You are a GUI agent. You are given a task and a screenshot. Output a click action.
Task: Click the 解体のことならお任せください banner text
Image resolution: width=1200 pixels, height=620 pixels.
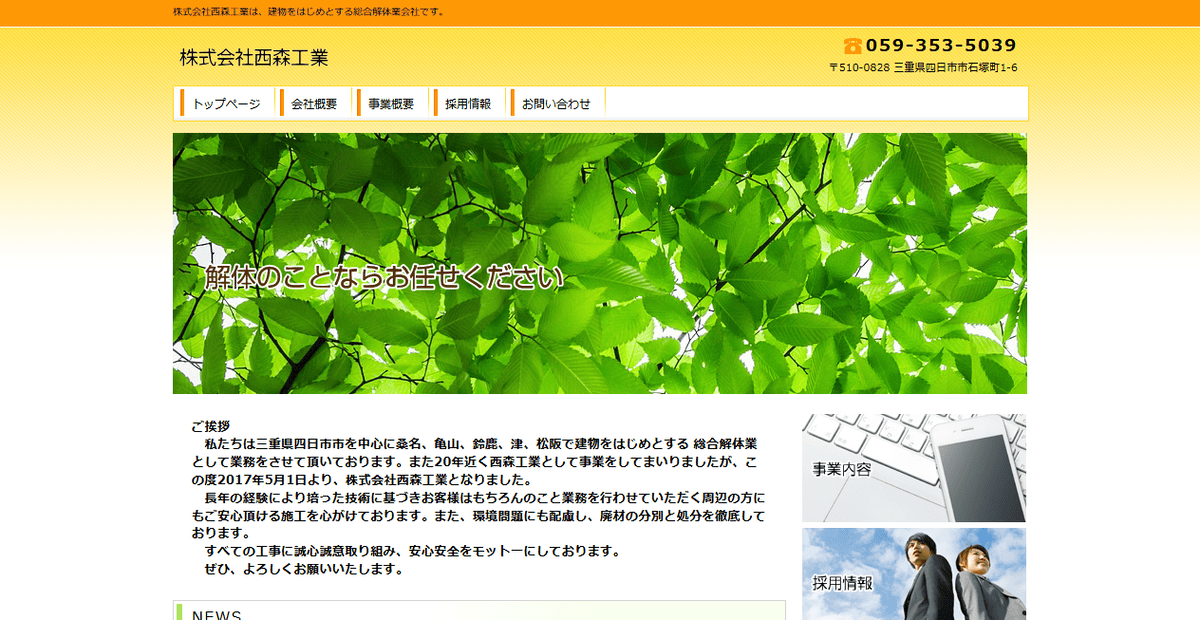382,280
